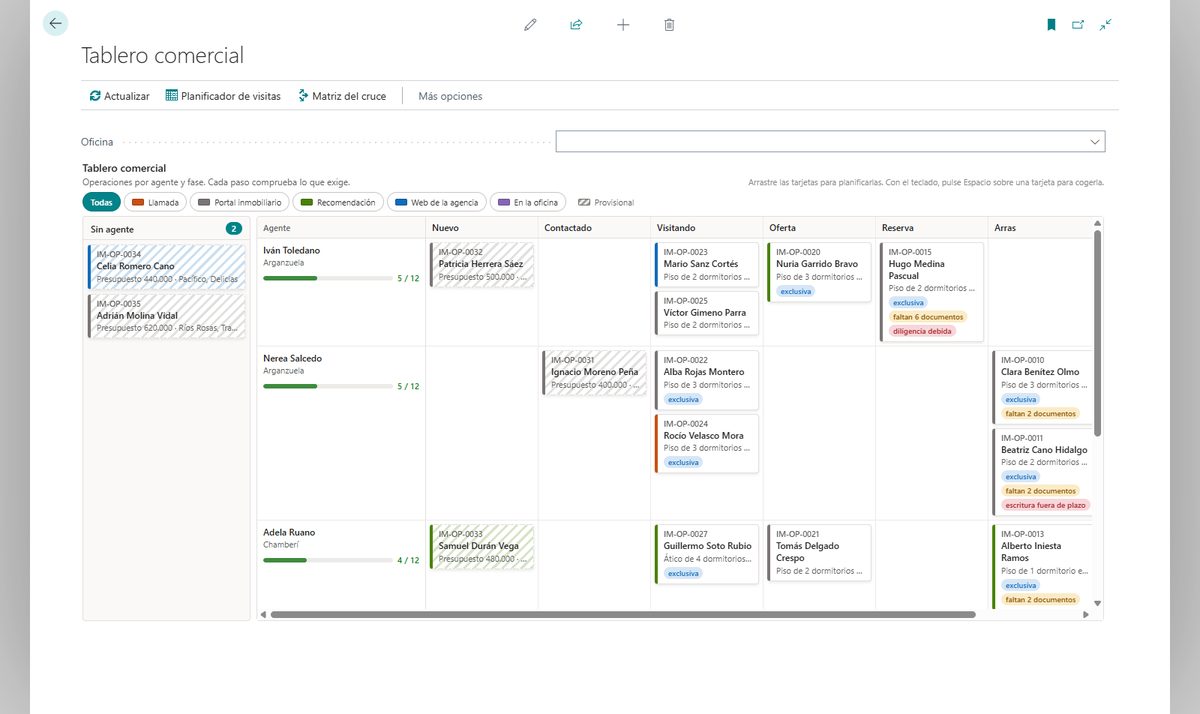Click Planificador de visitas action
The image size is (1200, 714).
pyautogui.click(x=223, y=96)
